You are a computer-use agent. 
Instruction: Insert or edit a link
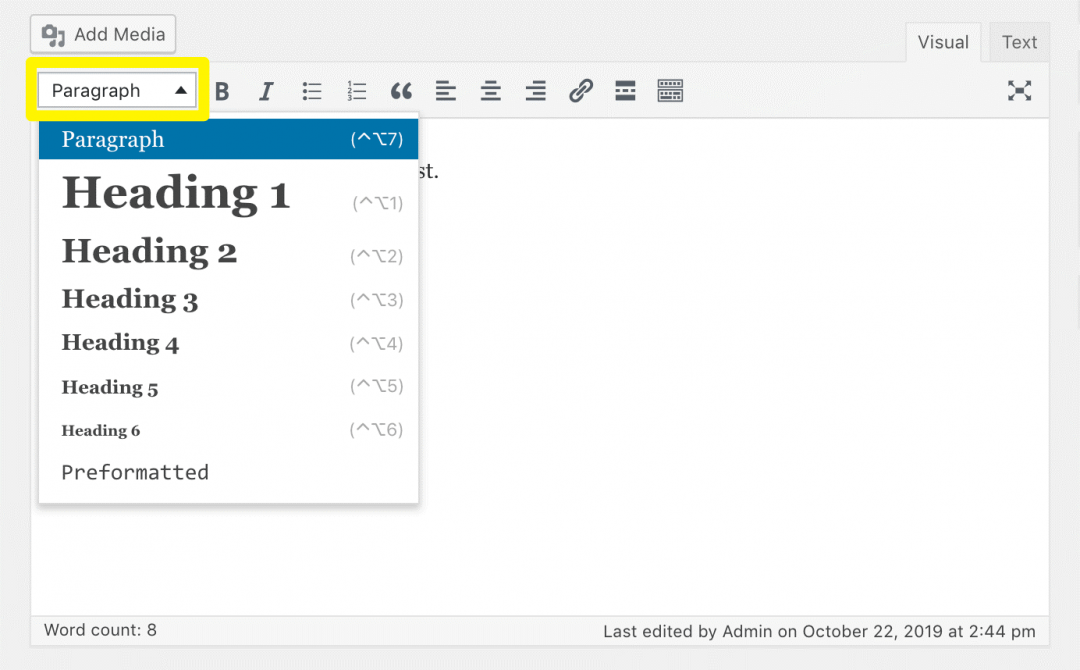[x=580, y=90]
